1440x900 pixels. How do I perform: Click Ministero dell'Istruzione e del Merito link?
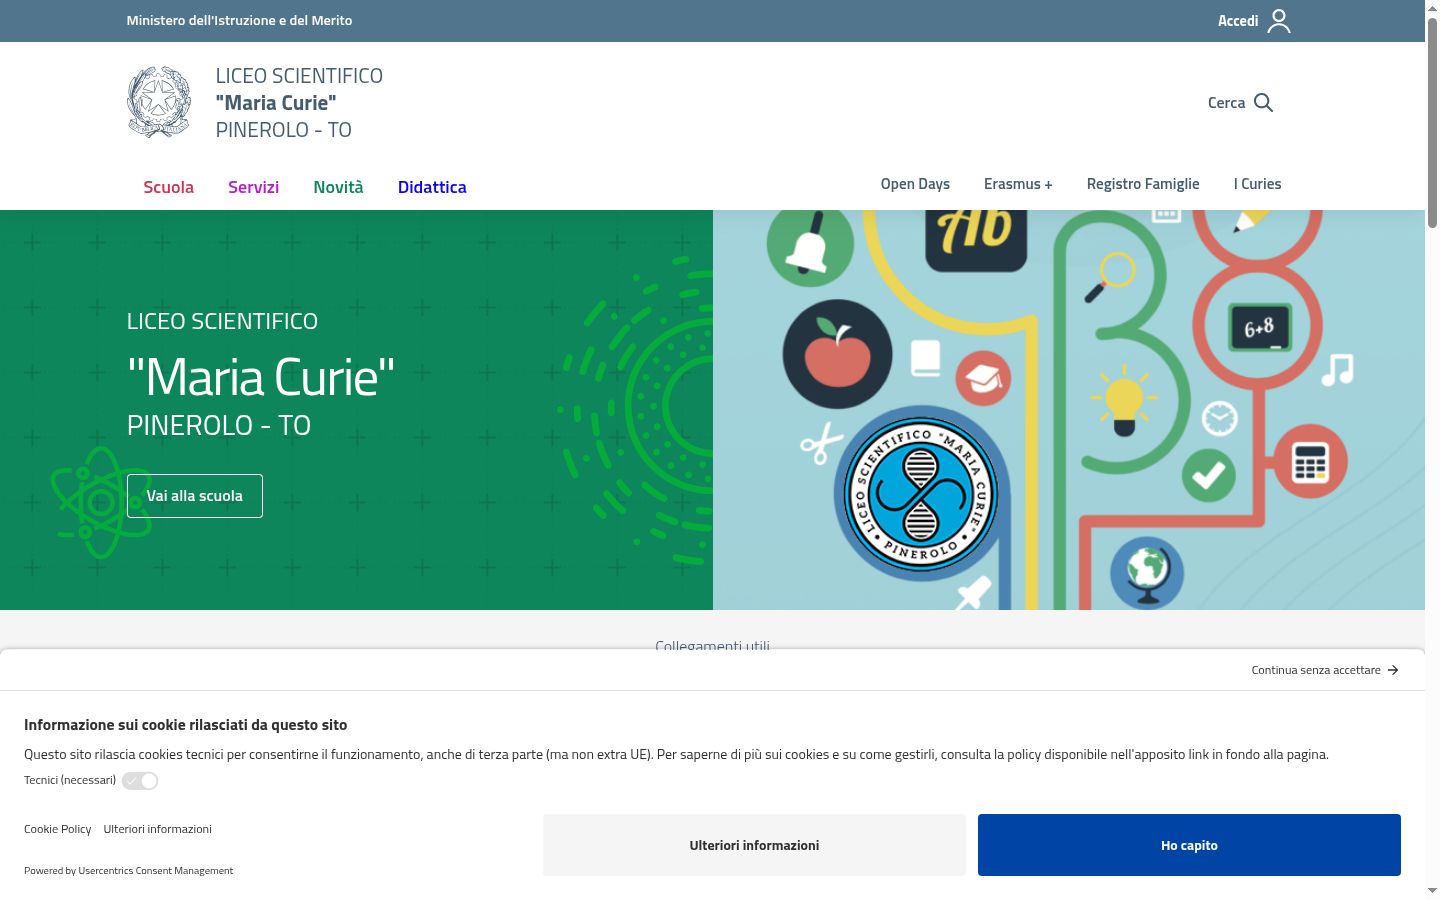coord(239,20)
